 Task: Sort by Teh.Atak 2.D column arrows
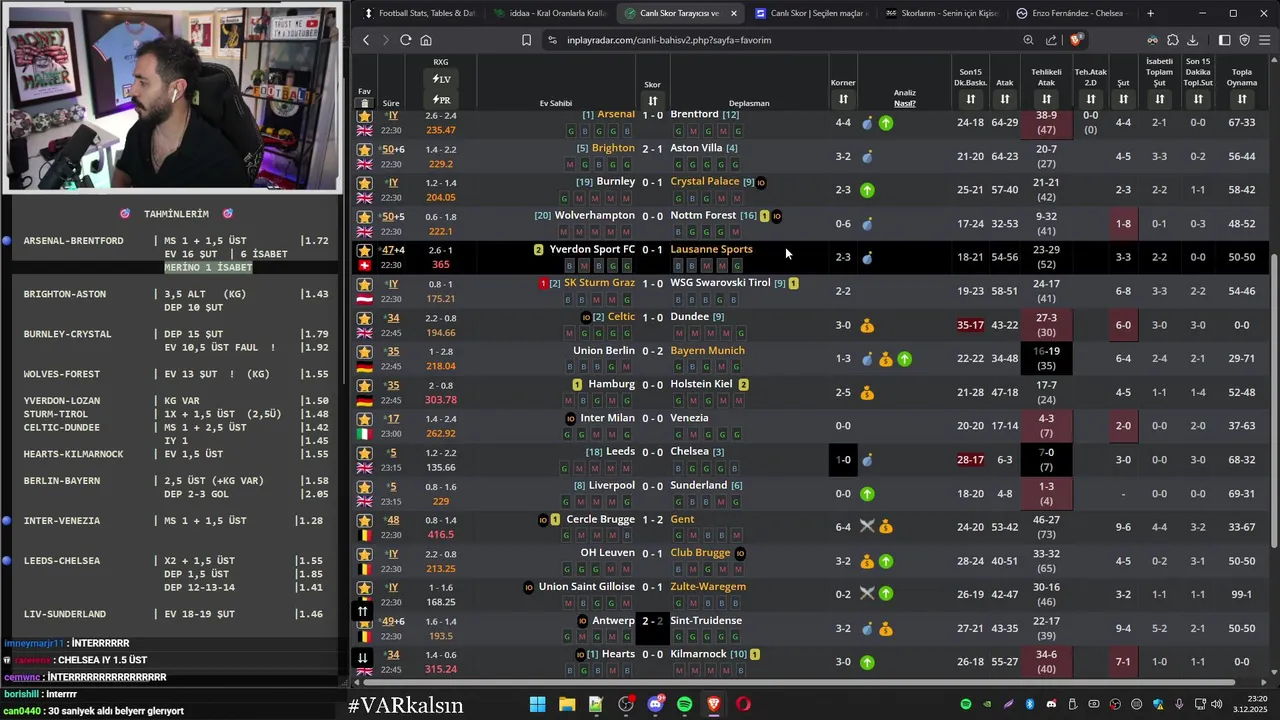(1090, 99)
